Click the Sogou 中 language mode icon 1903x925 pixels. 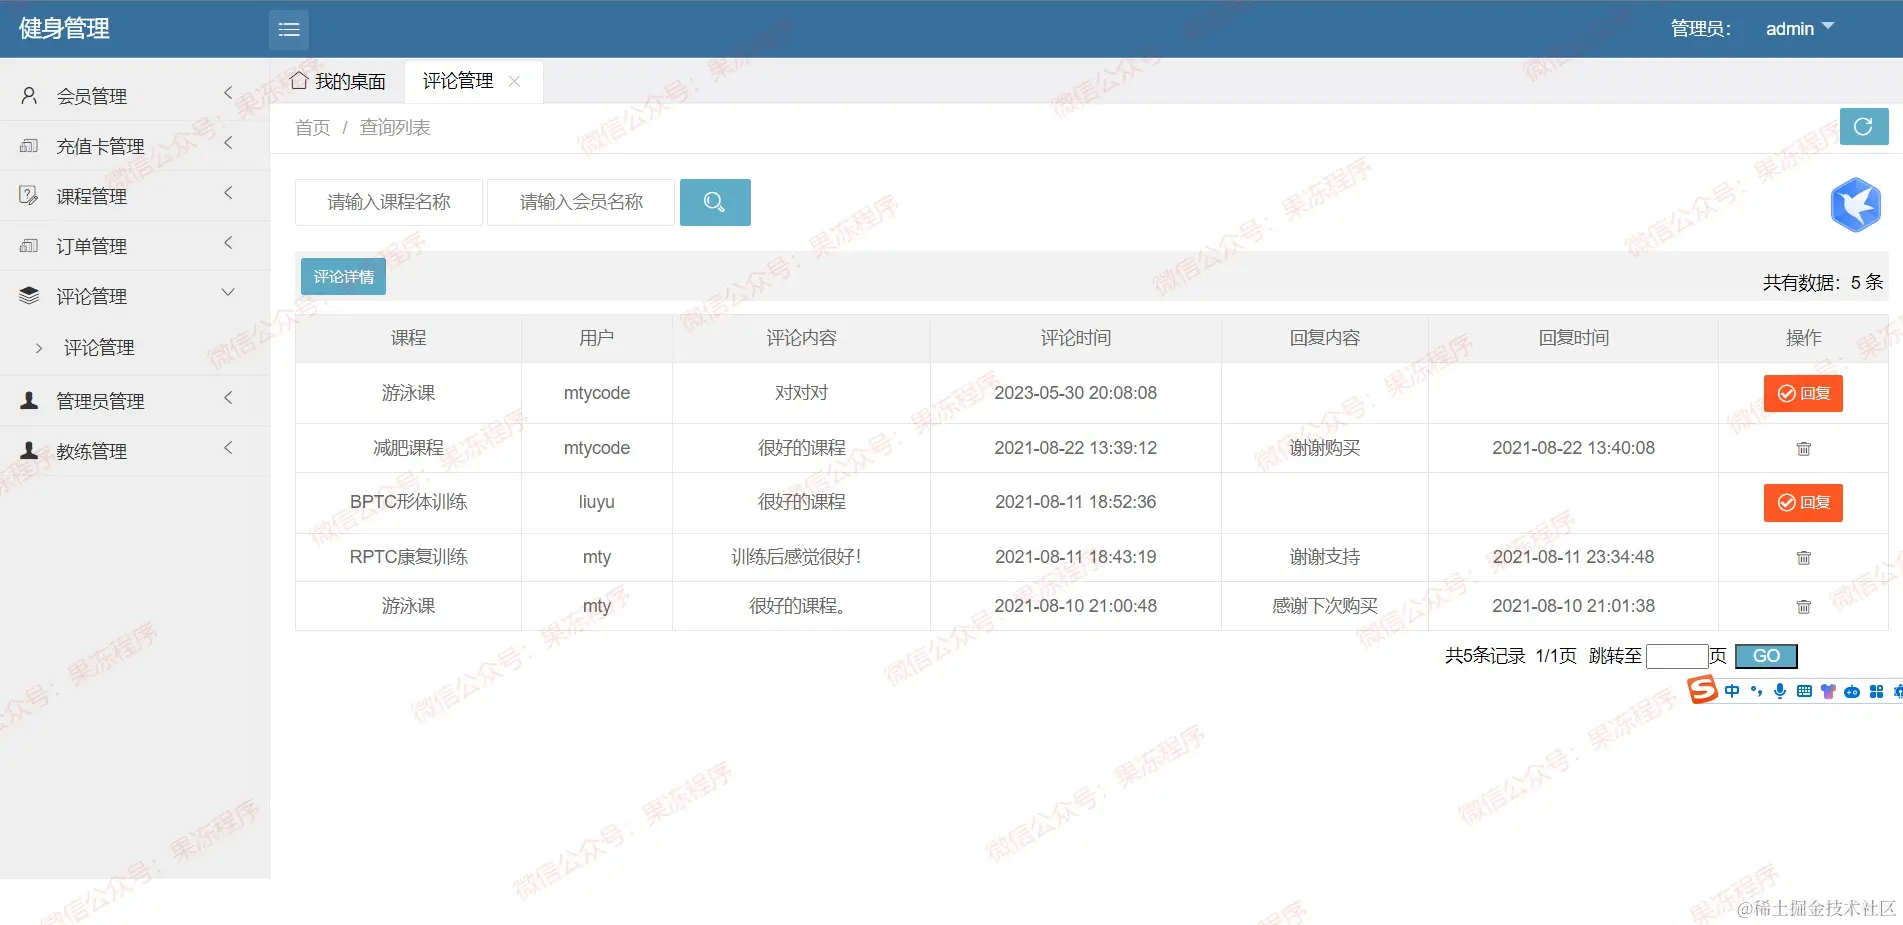point(1732,691)
